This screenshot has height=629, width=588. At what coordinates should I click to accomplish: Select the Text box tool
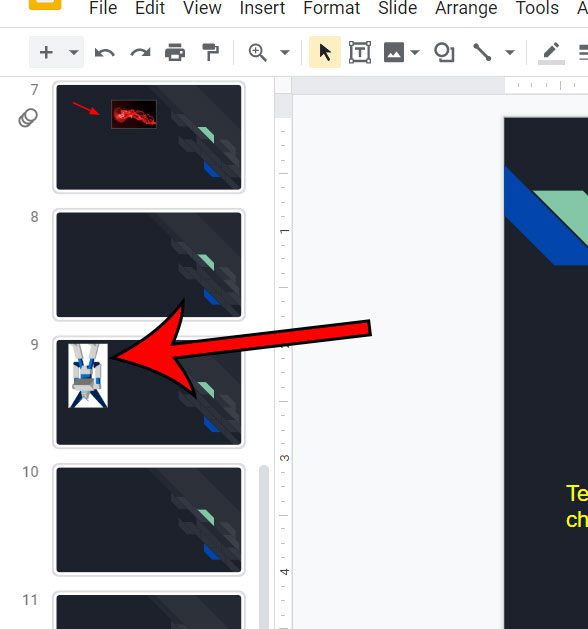coord(360,52)
